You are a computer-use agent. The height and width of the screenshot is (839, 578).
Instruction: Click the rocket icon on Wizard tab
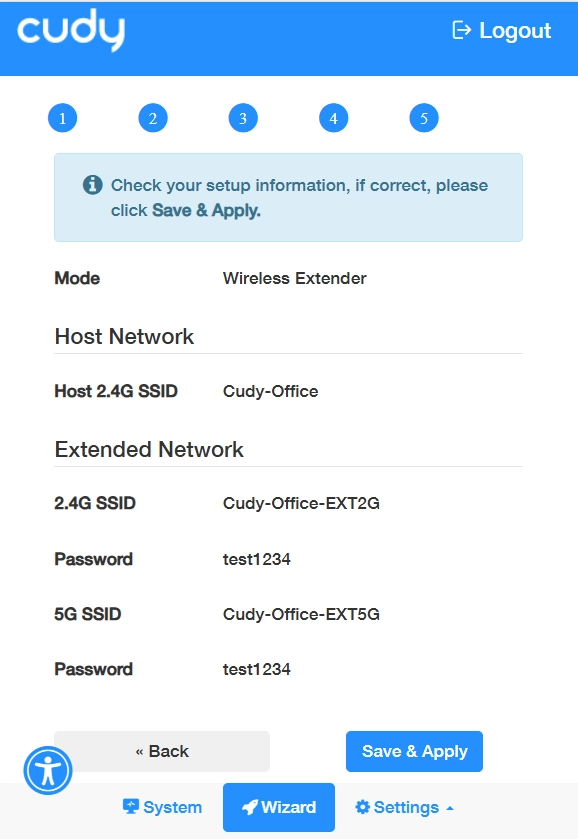click(250, 807)
